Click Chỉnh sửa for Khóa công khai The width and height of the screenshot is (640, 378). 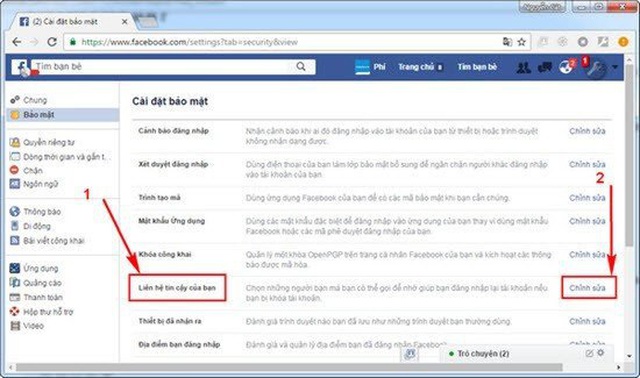(587, 255)
